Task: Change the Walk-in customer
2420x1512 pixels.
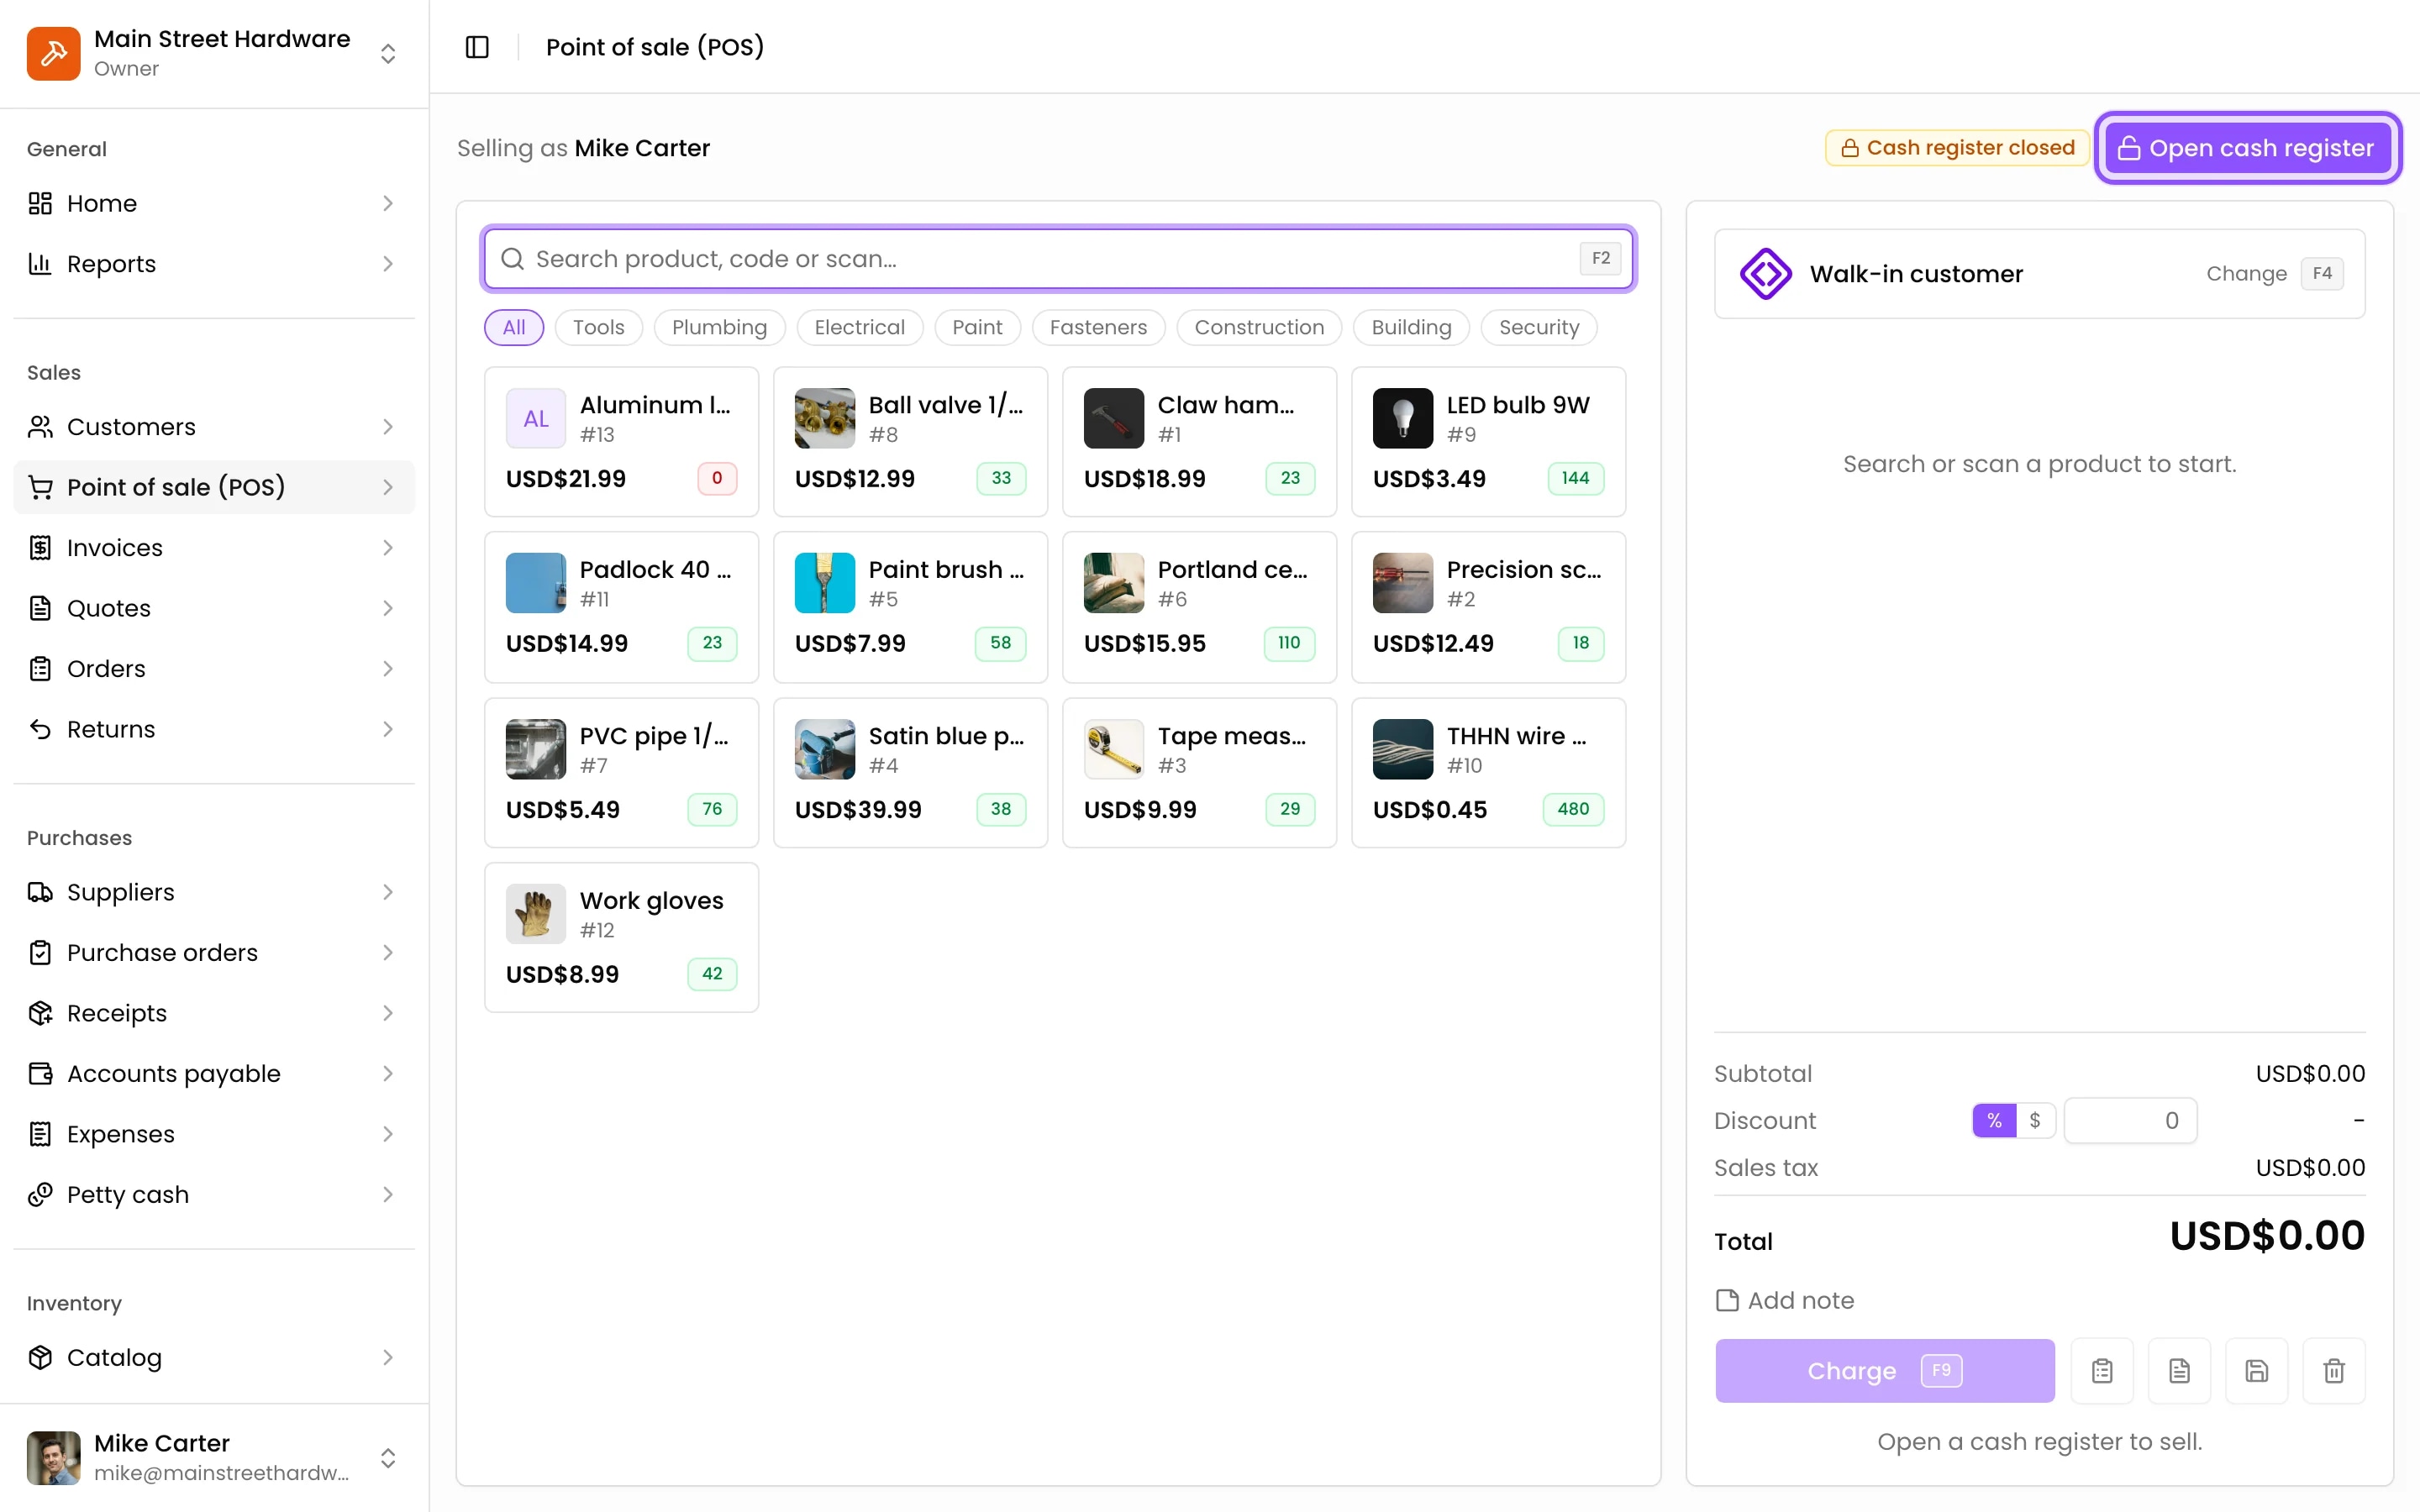Action: [x=2246, y=273]
